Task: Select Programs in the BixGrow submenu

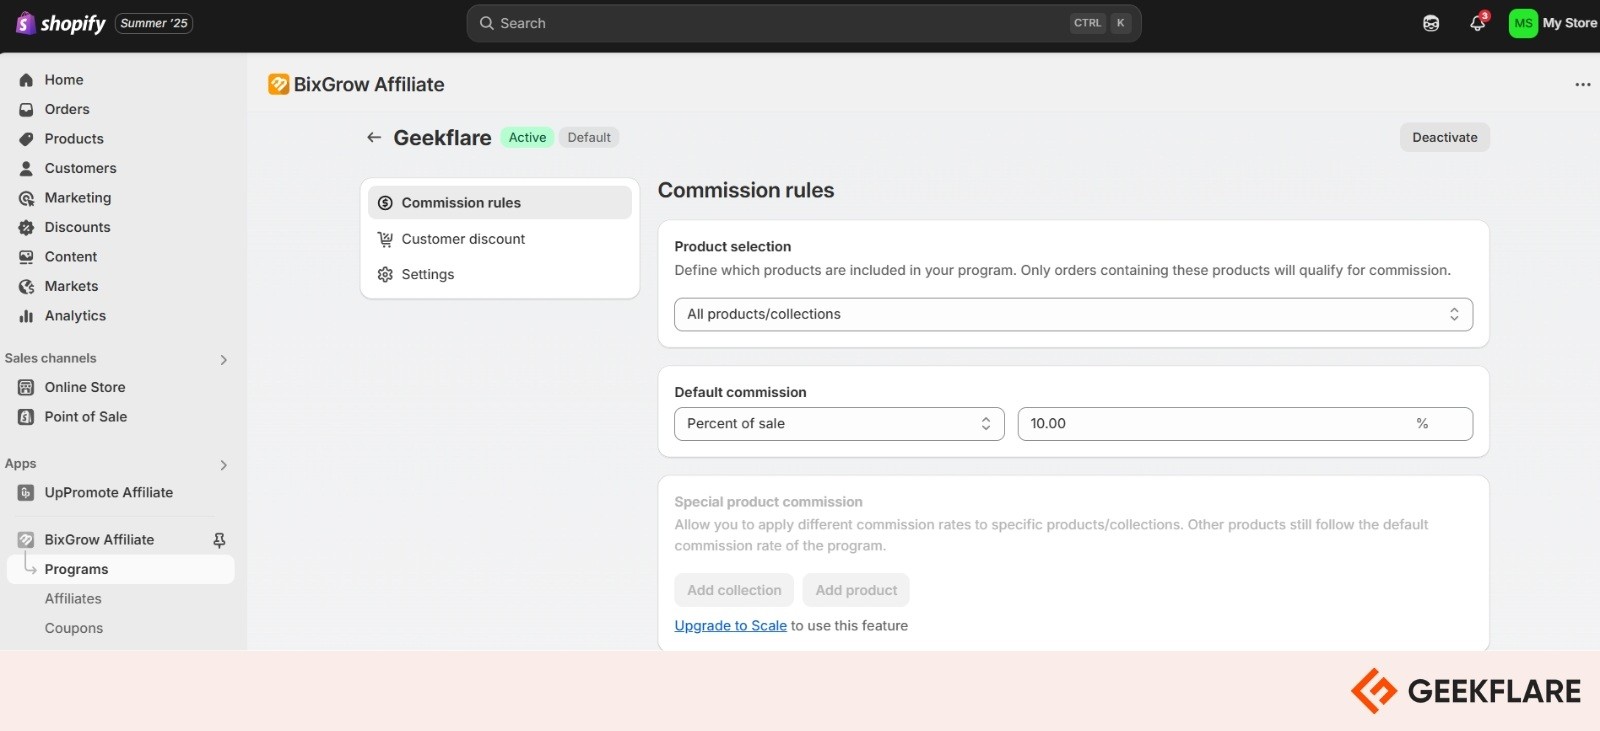Action: (x=121, y=569)
